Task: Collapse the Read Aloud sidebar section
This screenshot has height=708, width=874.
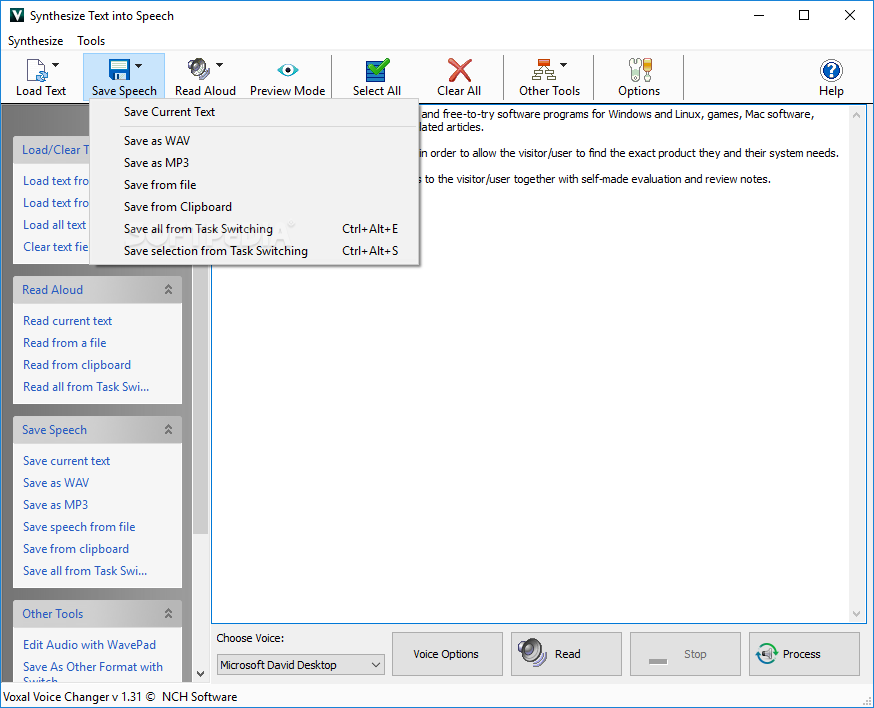Action: [x=168, y=289]
